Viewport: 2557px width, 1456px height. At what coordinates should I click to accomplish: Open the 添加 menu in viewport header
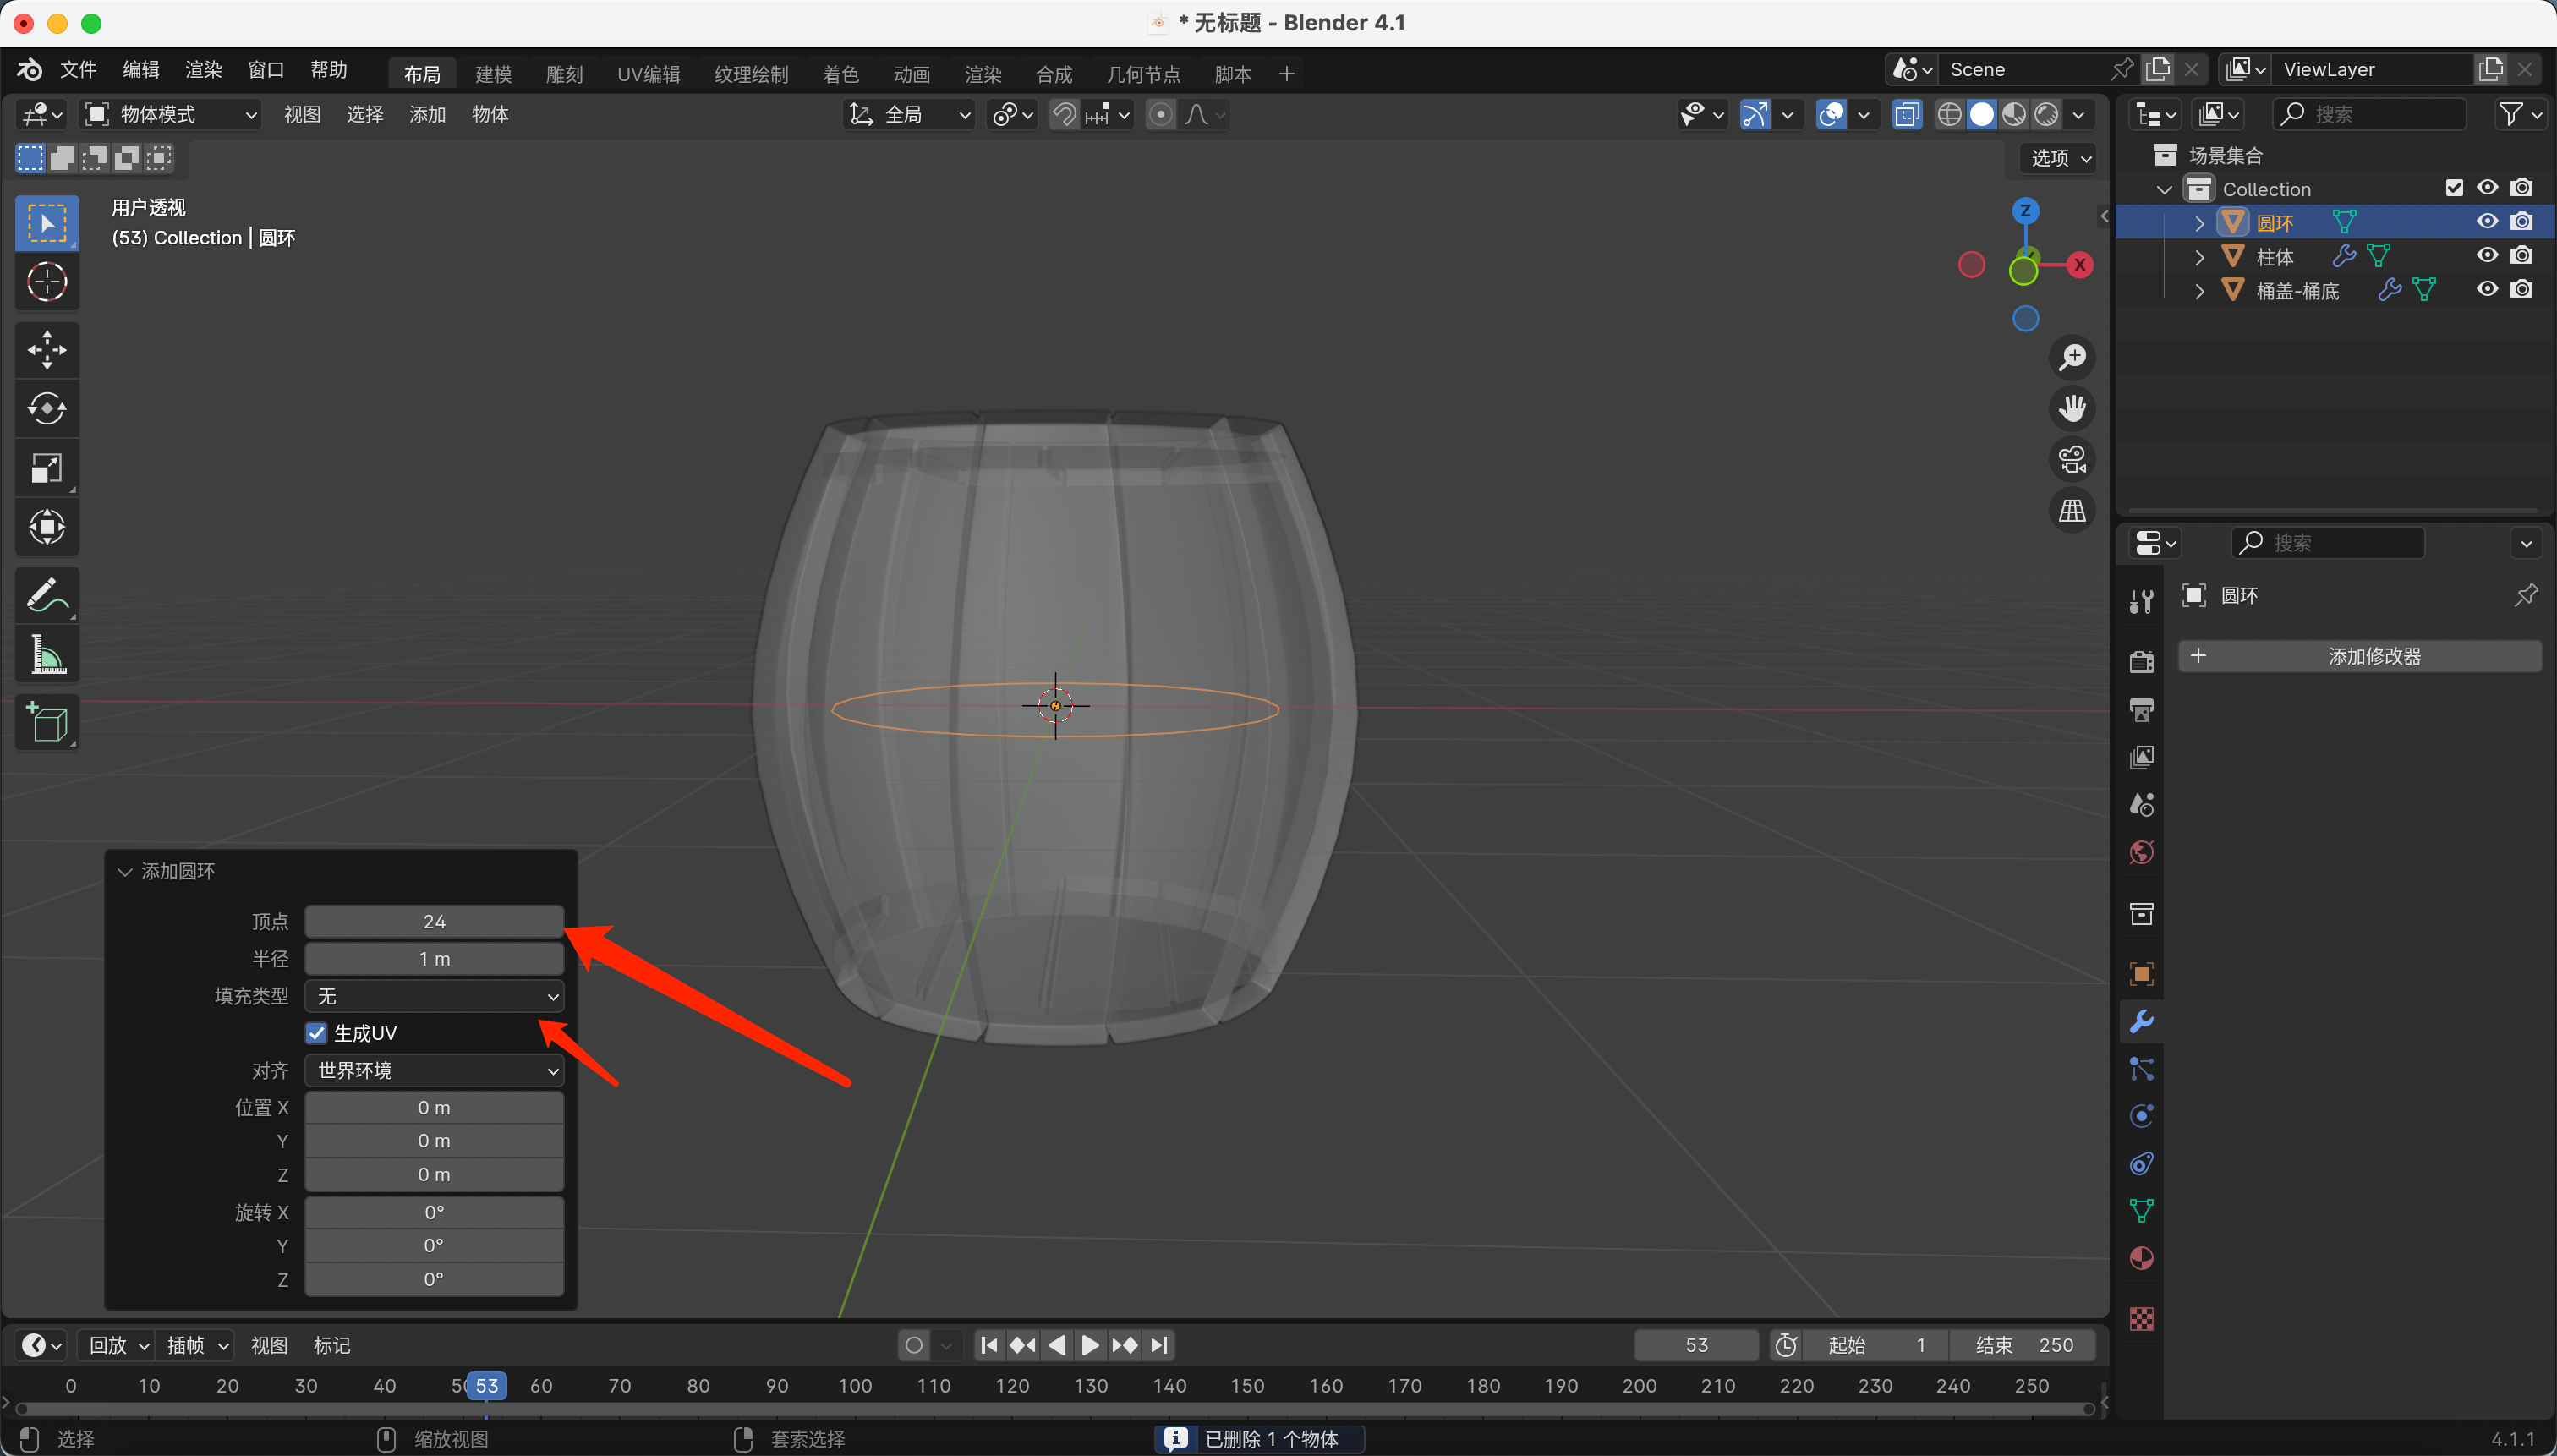click(x=427, y=114)
